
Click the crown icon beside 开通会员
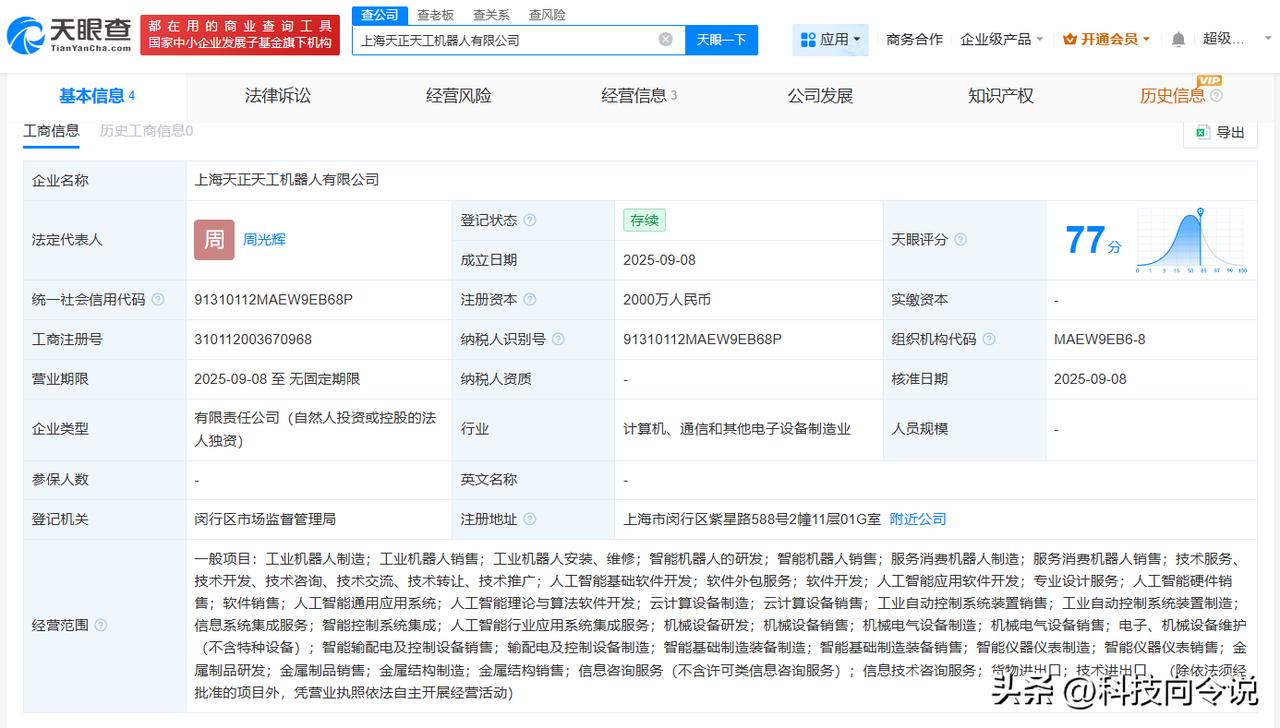(1070, 39)
